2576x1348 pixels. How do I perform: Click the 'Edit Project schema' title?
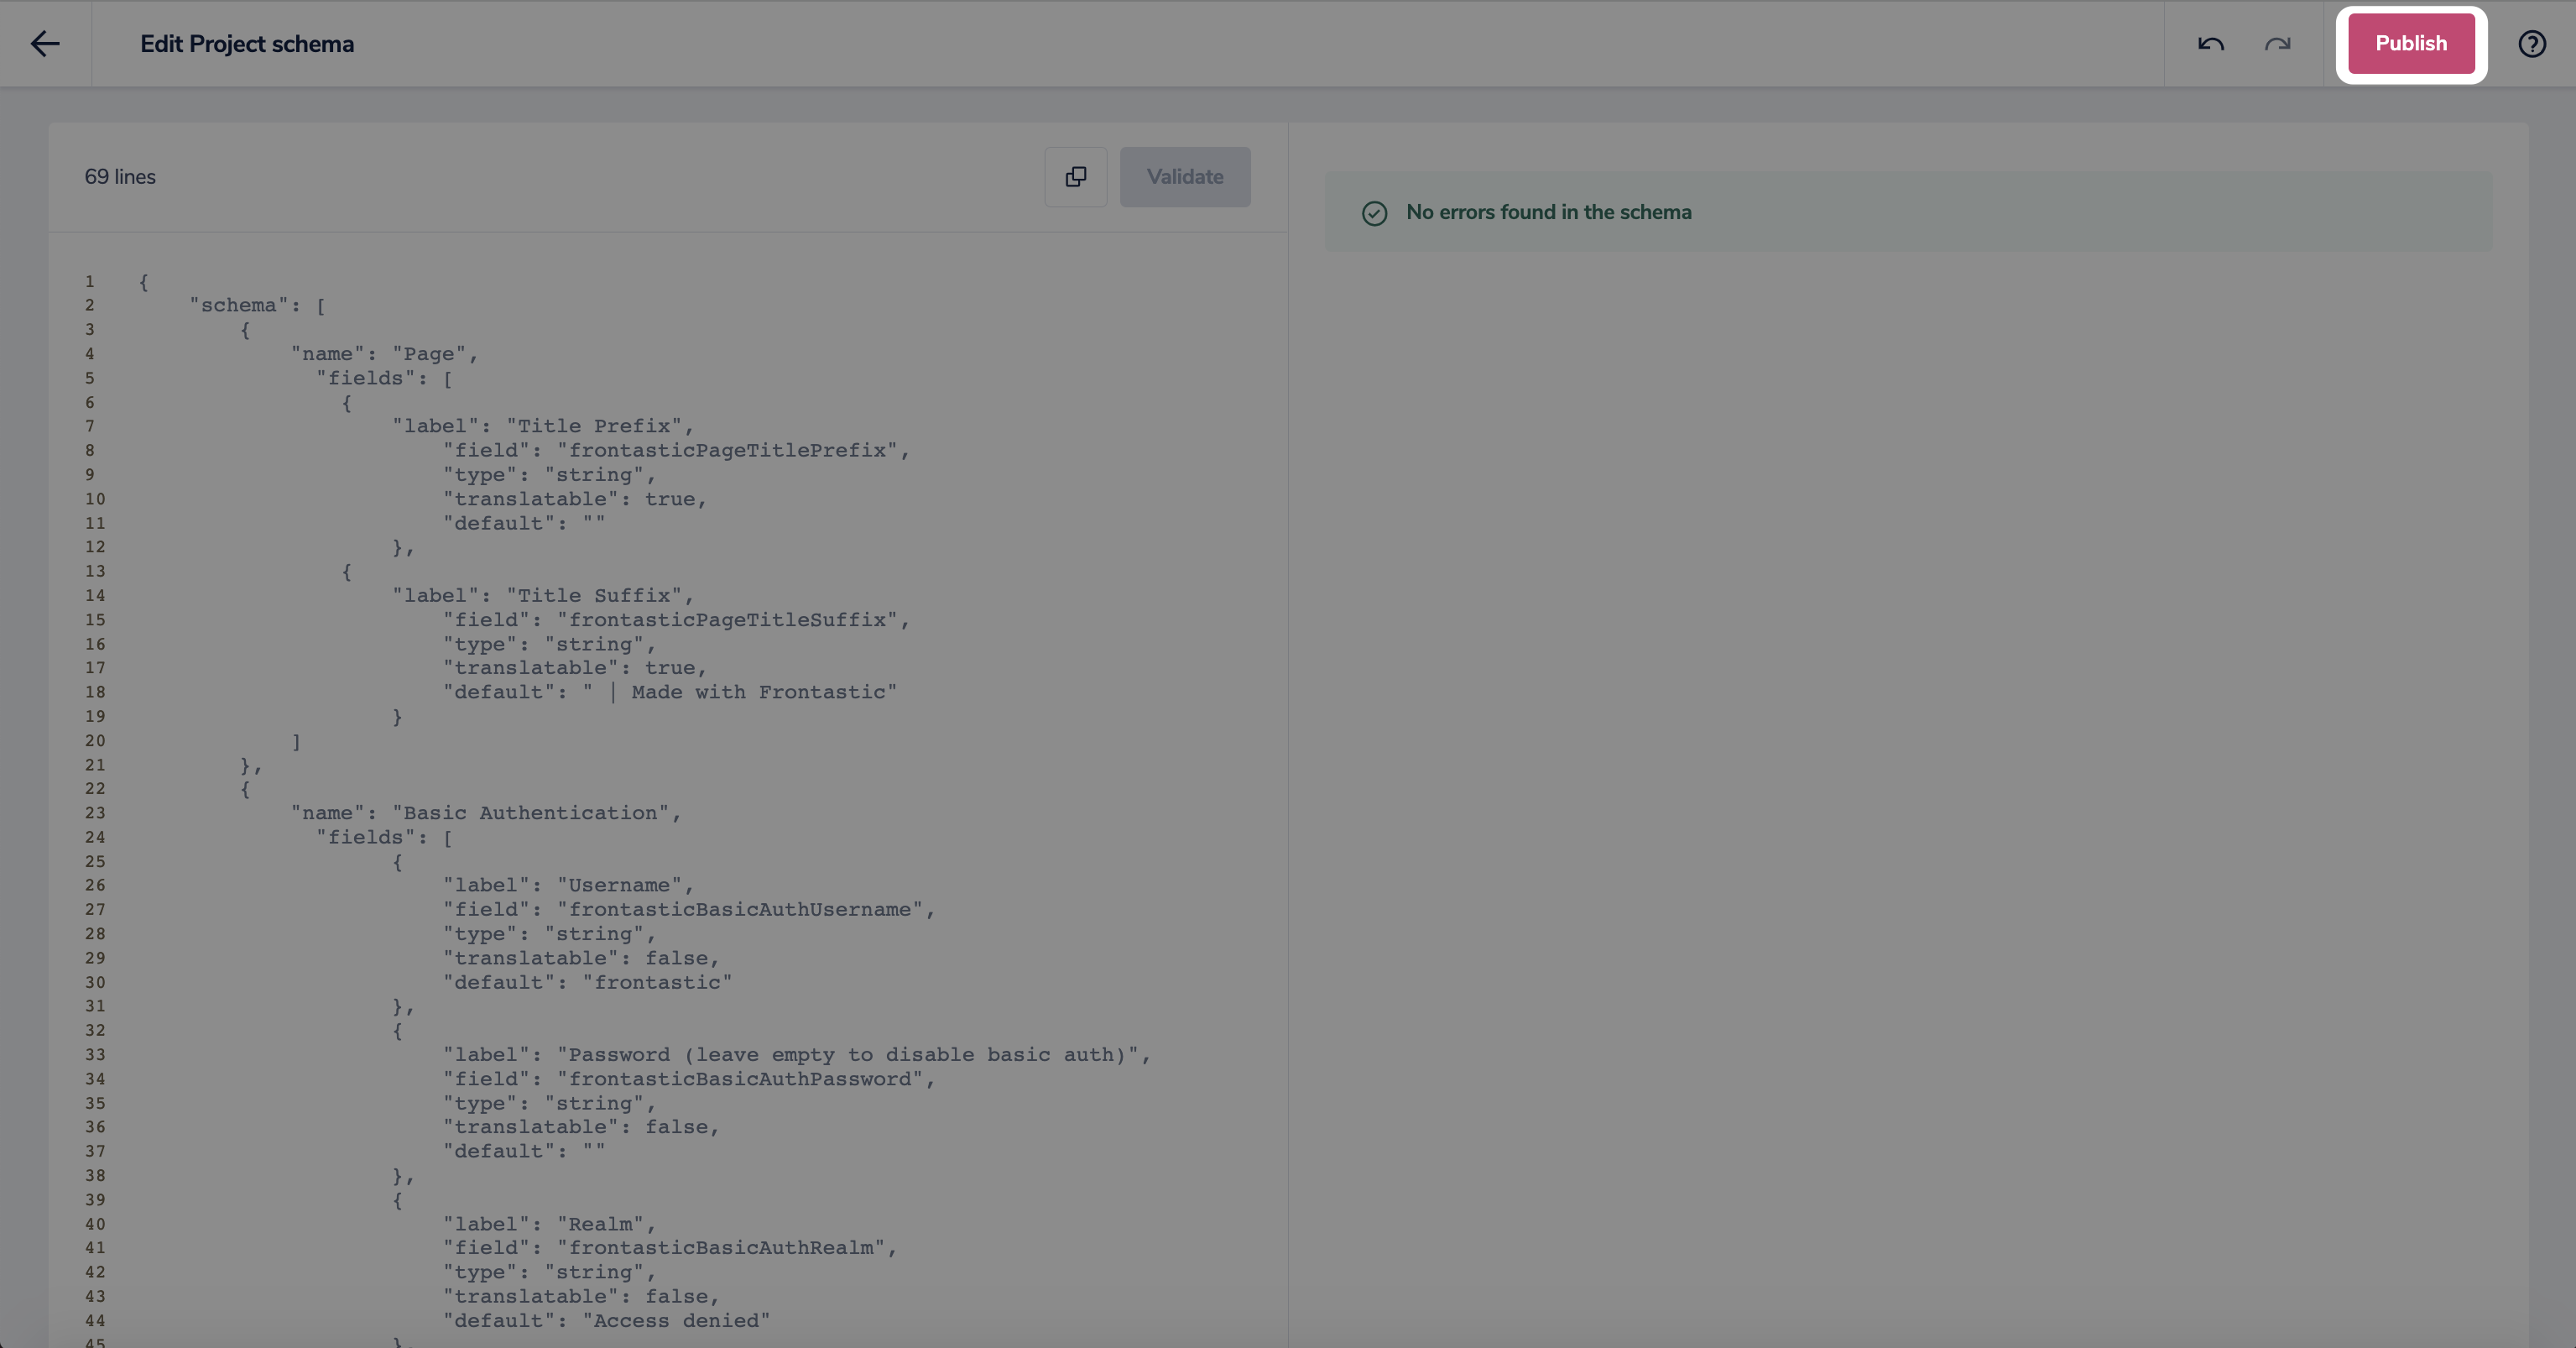pyautogui.click(x=247, y=44)
